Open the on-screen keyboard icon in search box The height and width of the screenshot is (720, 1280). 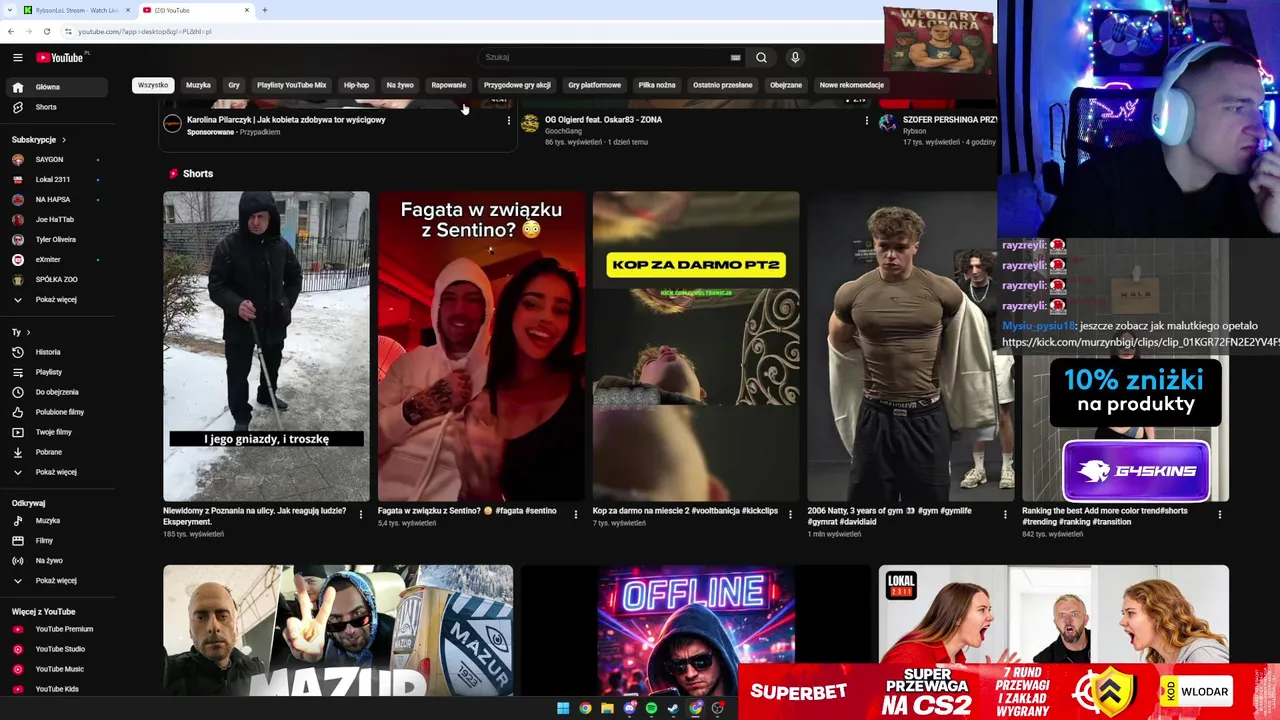pos(735,58)
